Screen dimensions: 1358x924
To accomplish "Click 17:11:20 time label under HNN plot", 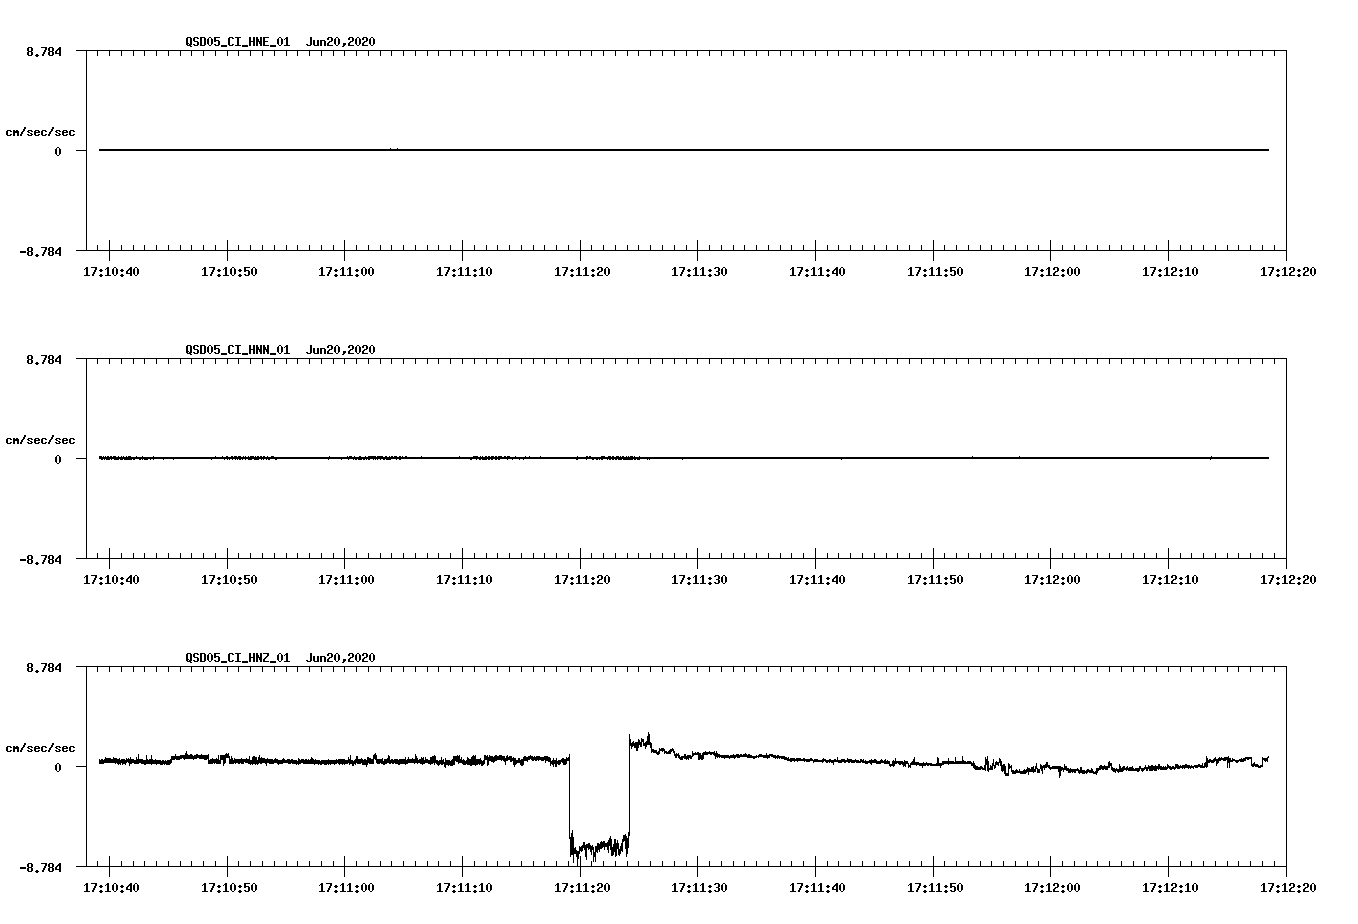I will (582, 579).
